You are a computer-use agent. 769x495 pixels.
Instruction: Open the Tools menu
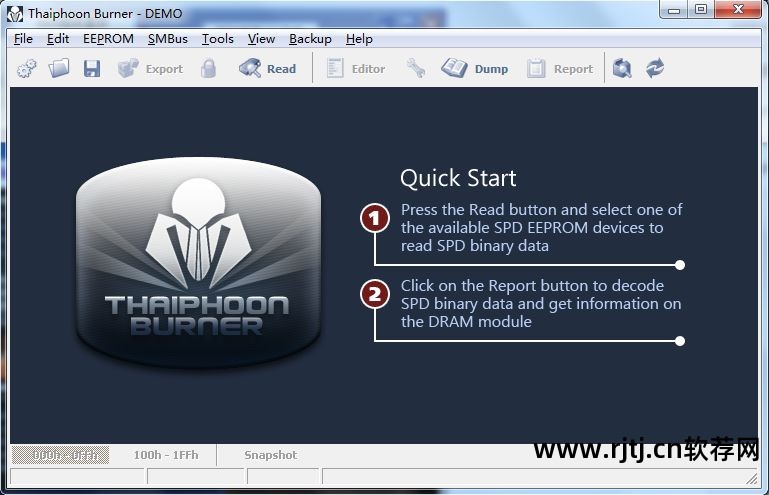[x=218, y=39]
